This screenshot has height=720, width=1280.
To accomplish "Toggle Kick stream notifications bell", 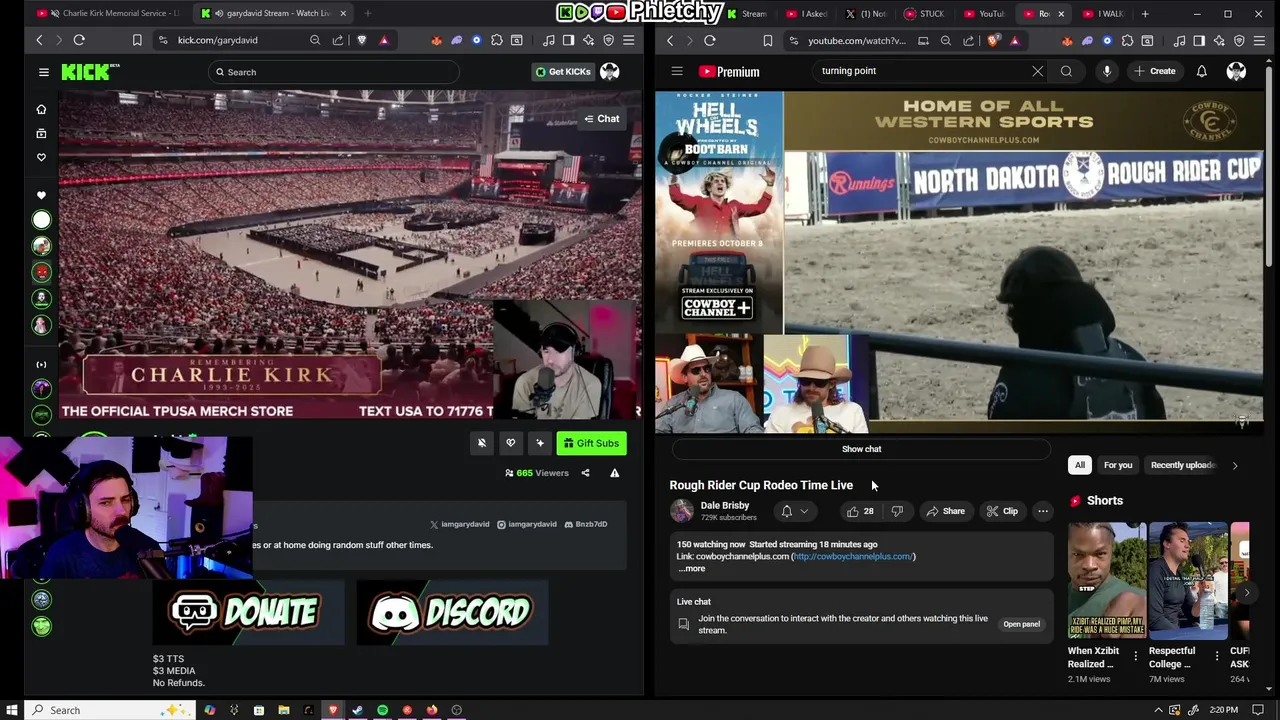I will click(x=481, y=443).
